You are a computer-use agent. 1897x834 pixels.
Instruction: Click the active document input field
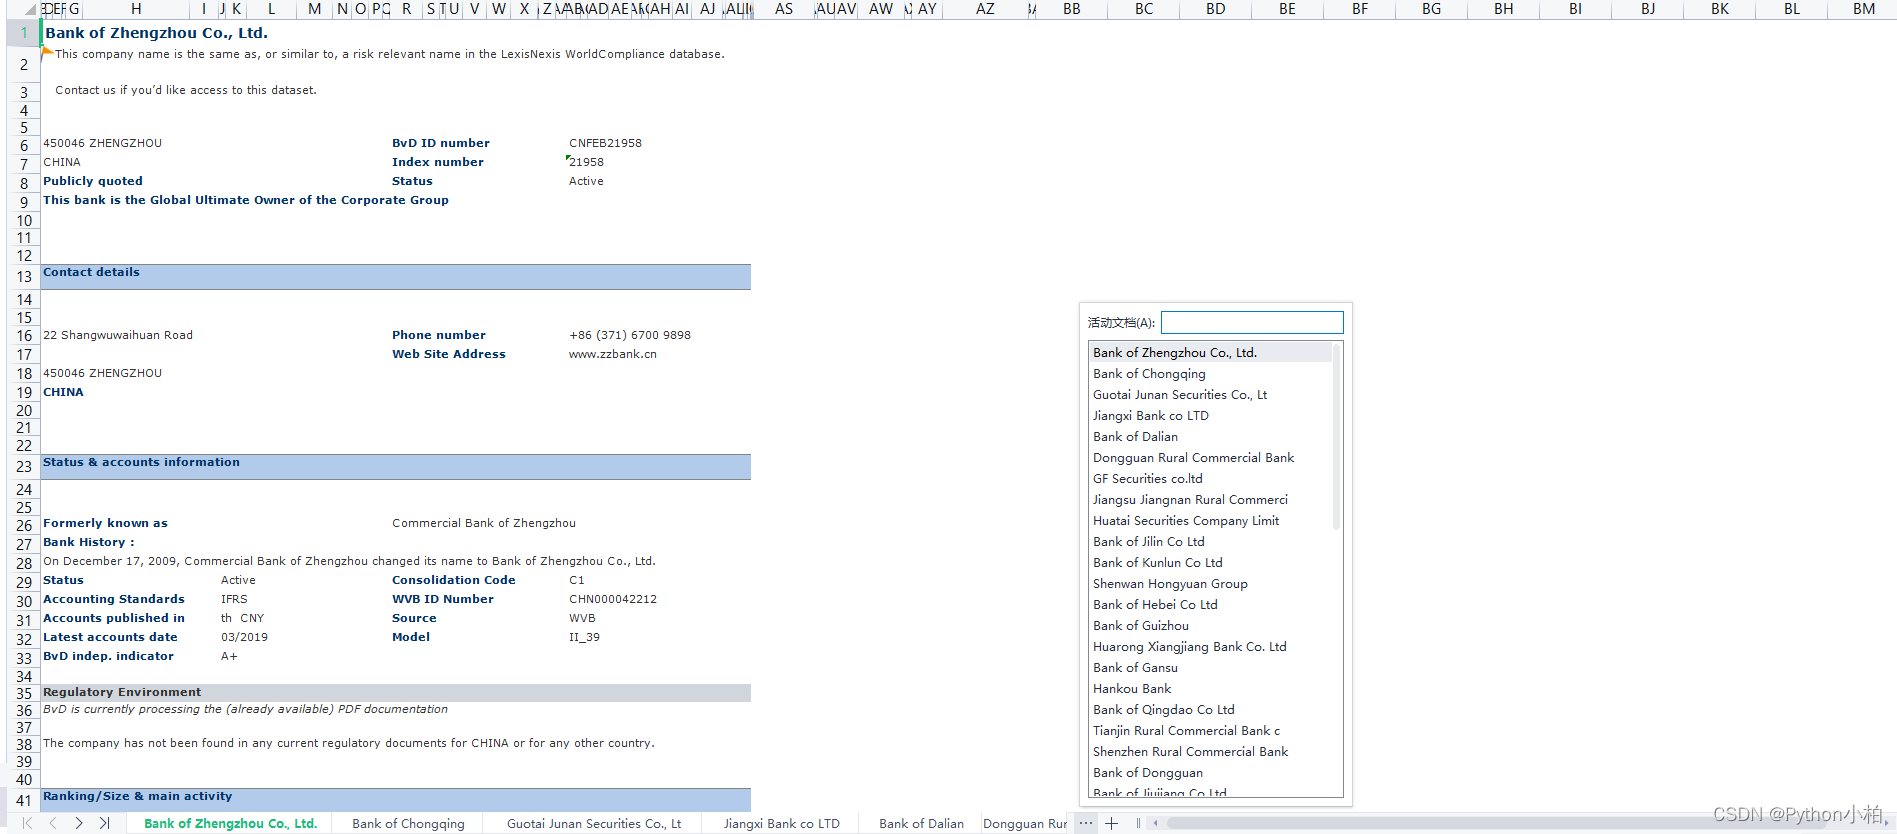tap(1252, 322)
